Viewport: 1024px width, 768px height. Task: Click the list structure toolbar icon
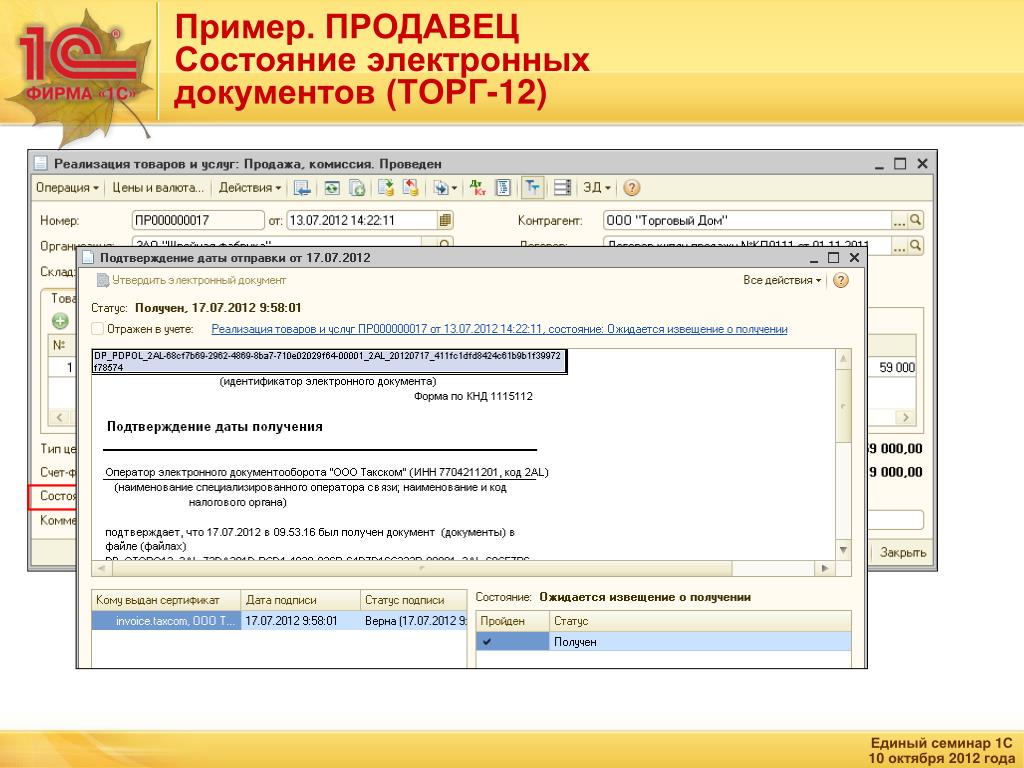(x=562, y=188)
